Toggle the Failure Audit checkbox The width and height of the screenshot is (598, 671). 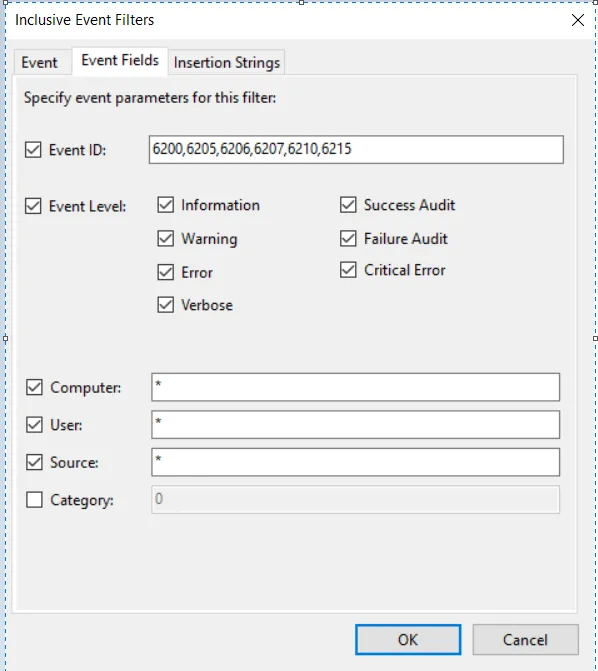(348, 238)
